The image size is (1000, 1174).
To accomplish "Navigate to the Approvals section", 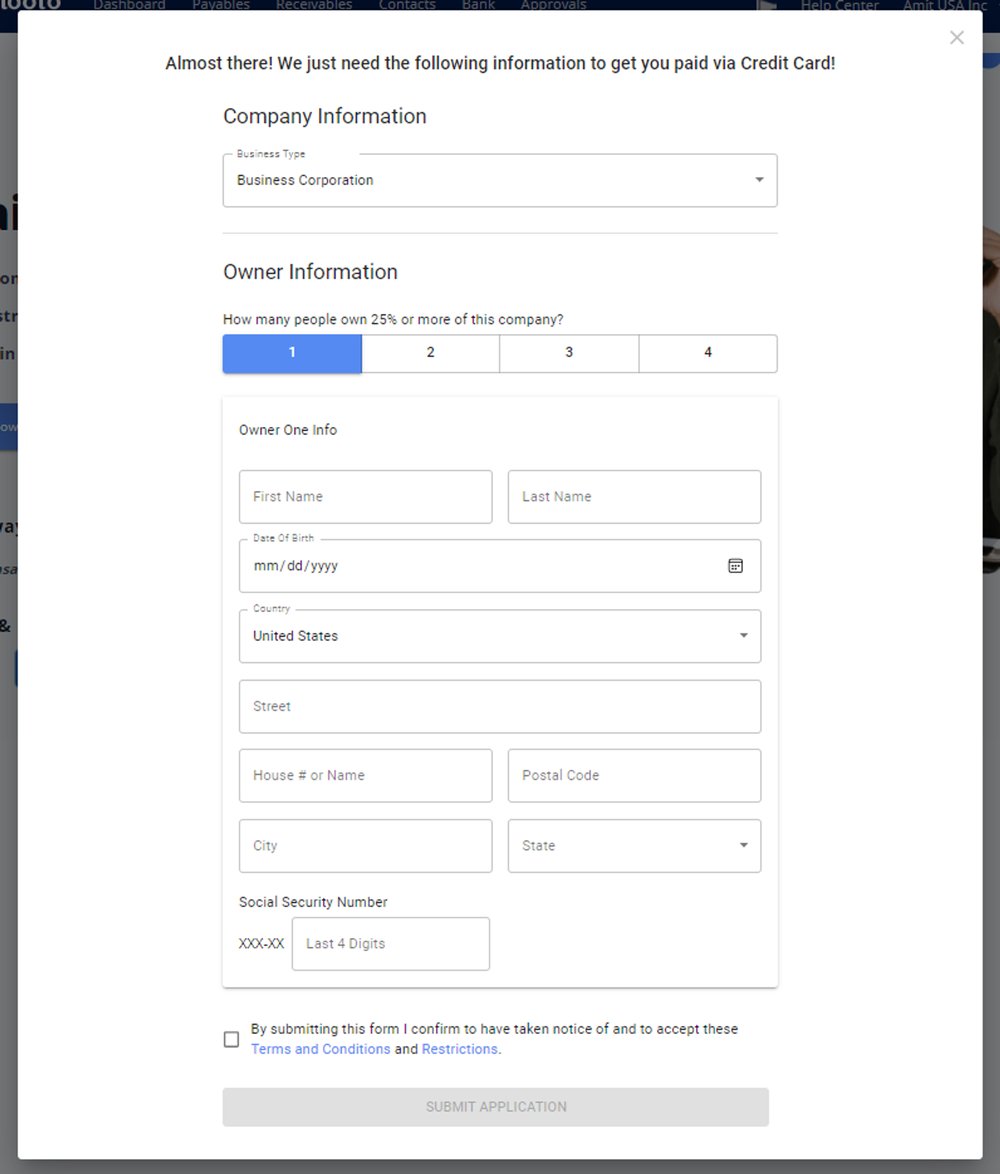I will click(553, 5).
